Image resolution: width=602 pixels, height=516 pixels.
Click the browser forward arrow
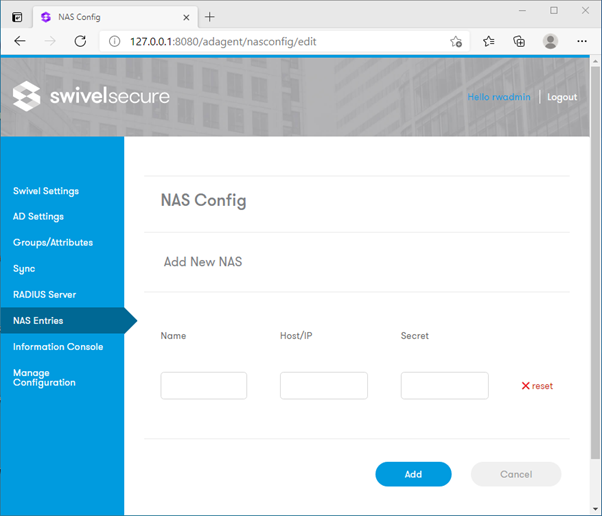coord(50,41)
